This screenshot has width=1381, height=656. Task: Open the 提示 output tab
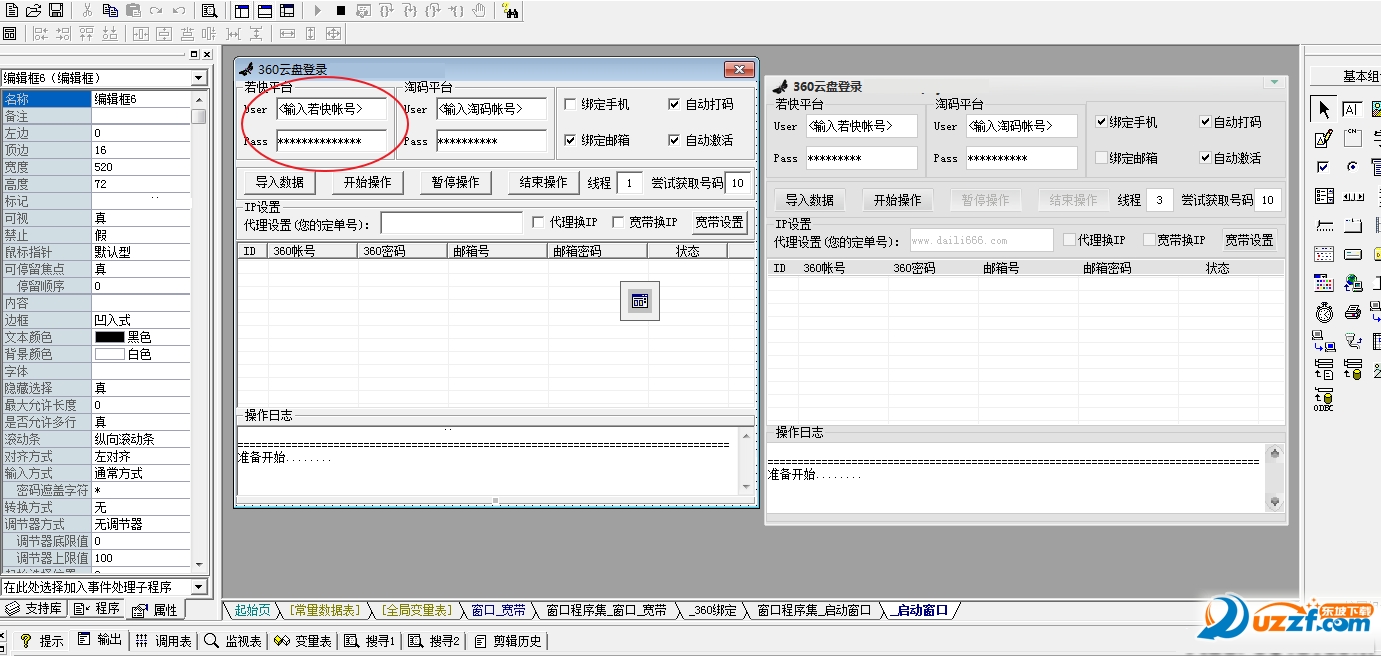(42, 641)
